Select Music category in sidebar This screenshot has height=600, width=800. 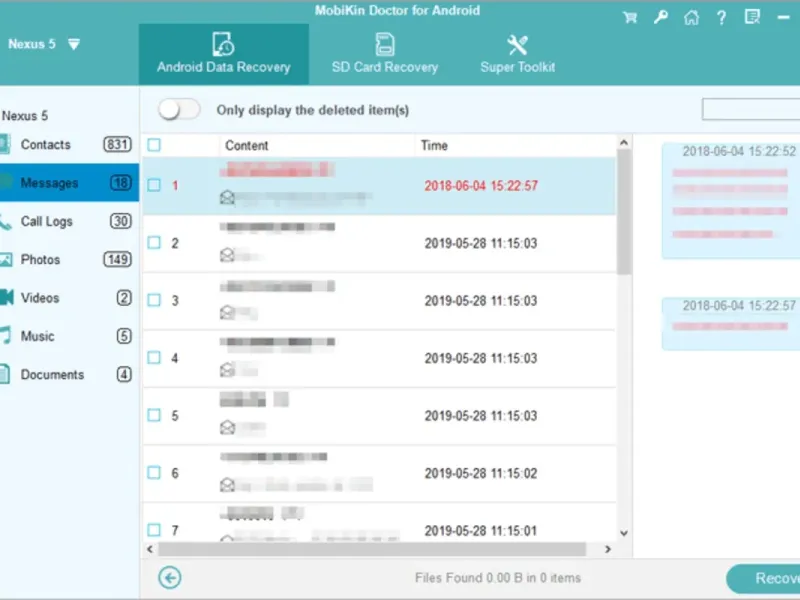pos(69,336)
